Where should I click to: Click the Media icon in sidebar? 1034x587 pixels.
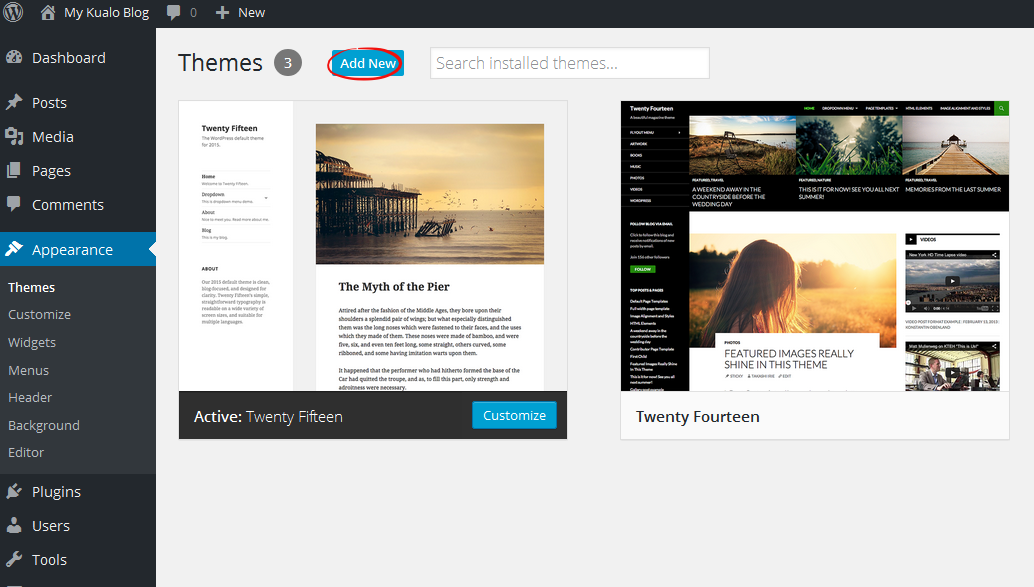pos(14,137)
